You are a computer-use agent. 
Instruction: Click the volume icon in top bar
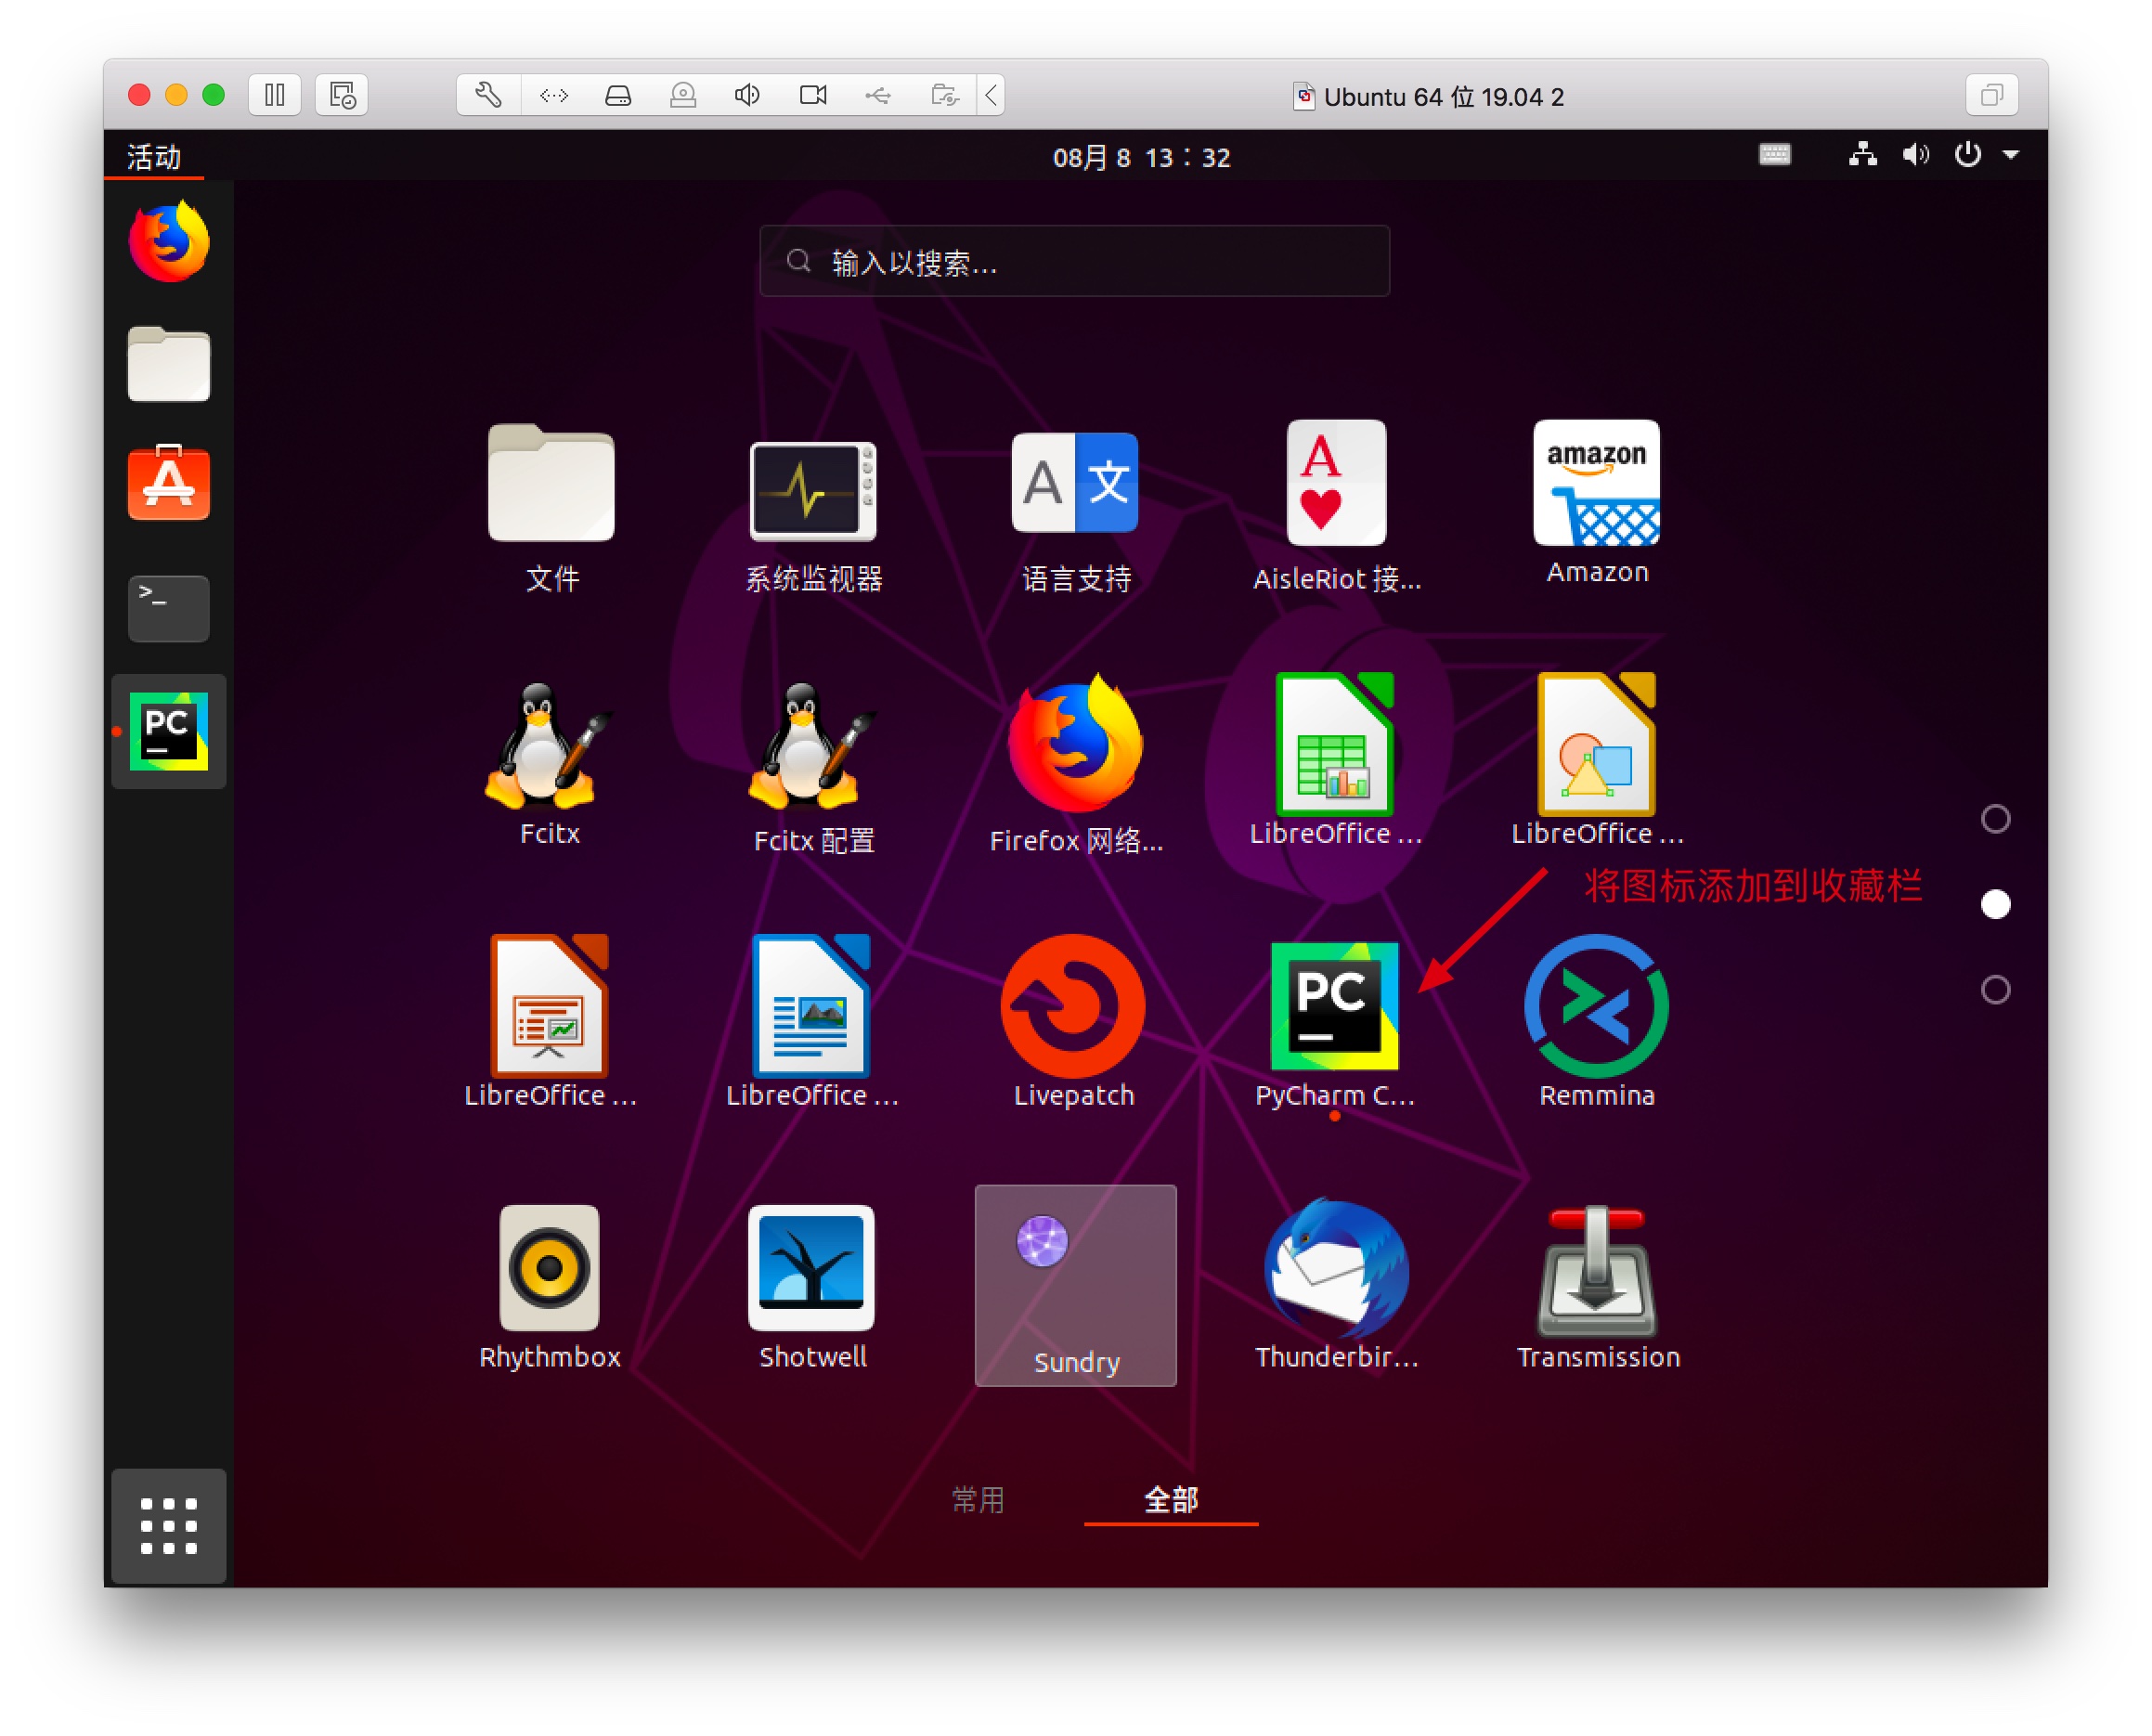(x=1915, y=154)
